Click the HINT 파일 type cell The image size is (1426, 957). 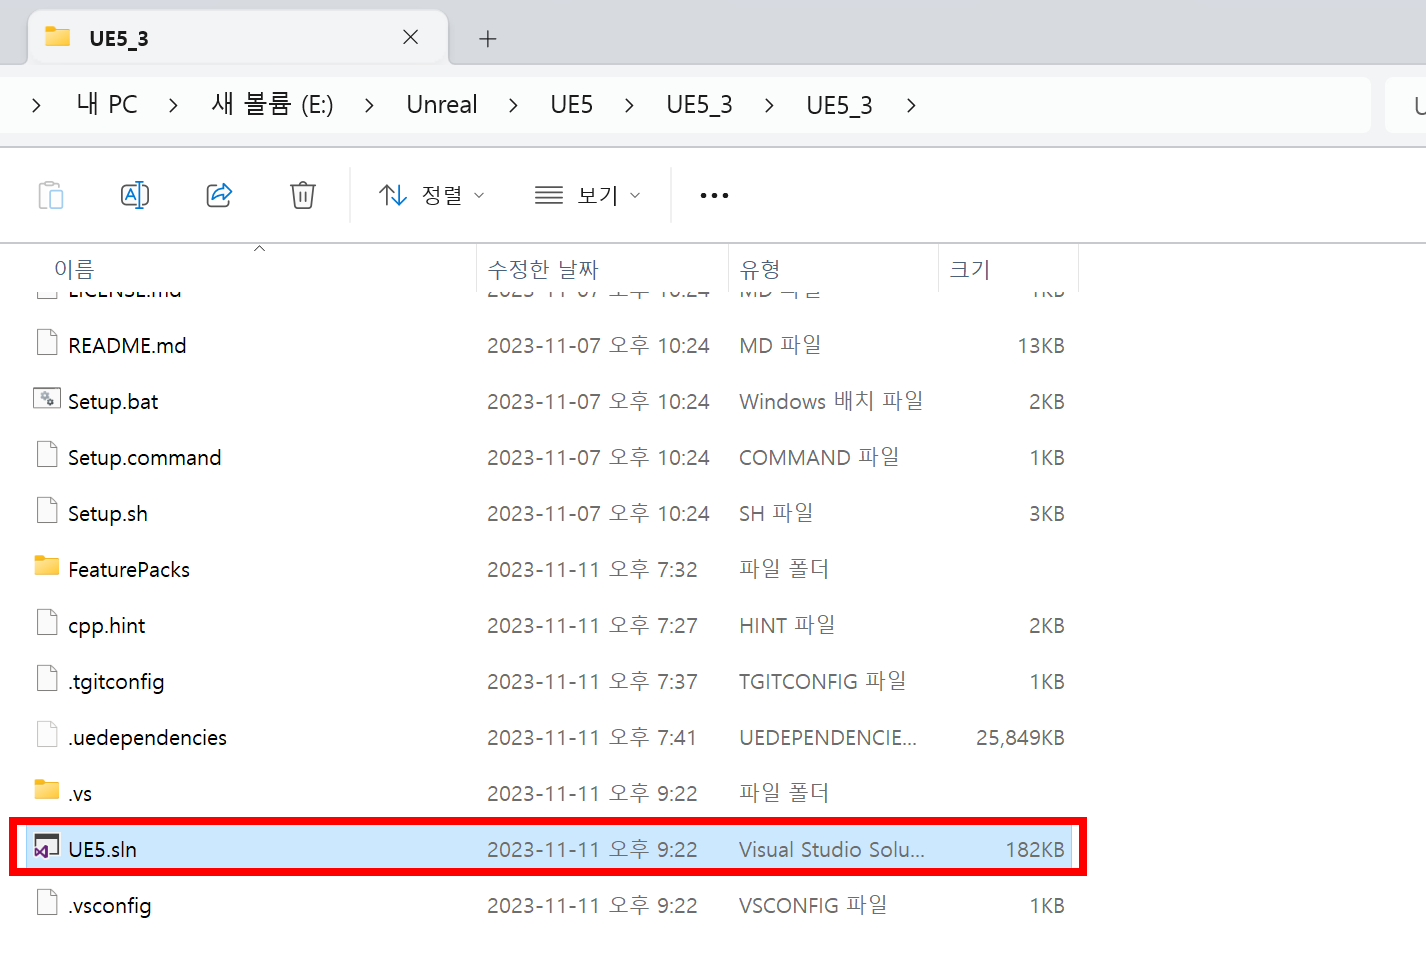point(787,626)
